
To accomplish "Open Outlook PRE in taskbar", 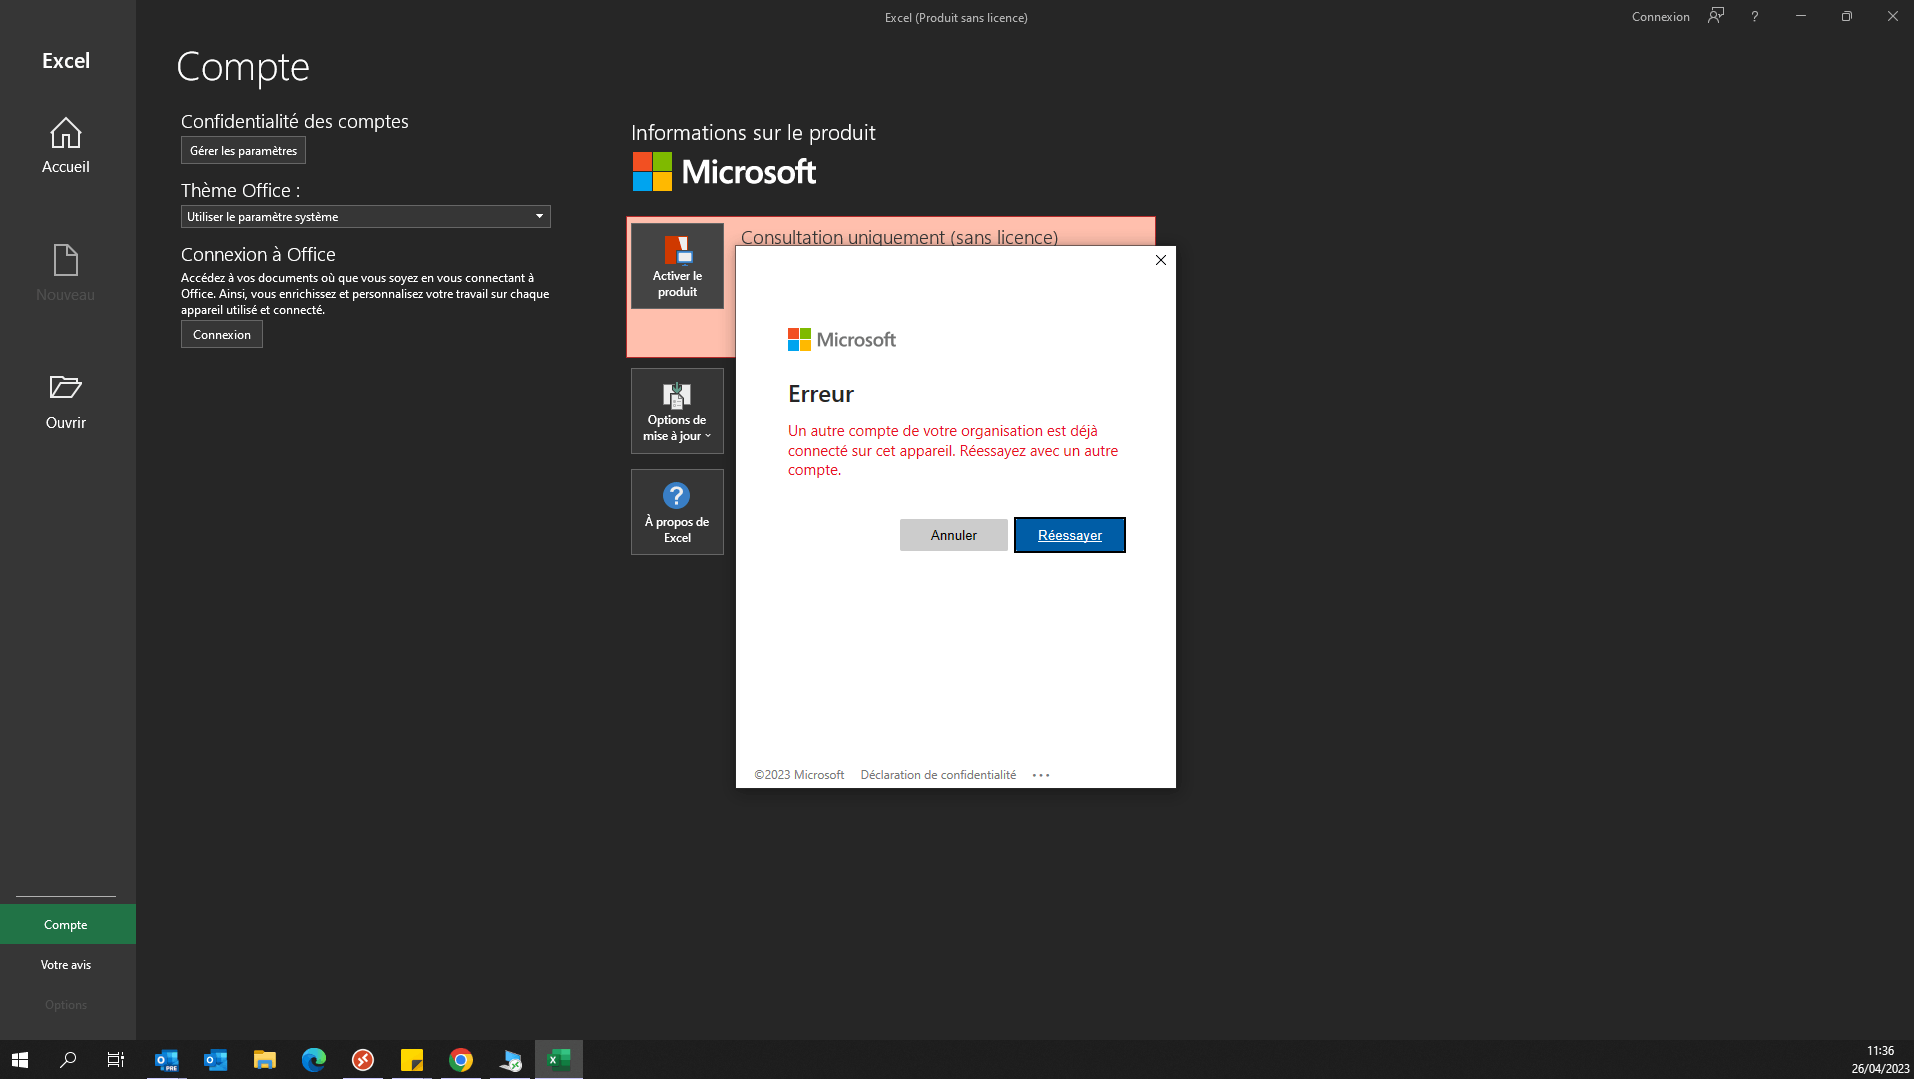I will 167,1060.
